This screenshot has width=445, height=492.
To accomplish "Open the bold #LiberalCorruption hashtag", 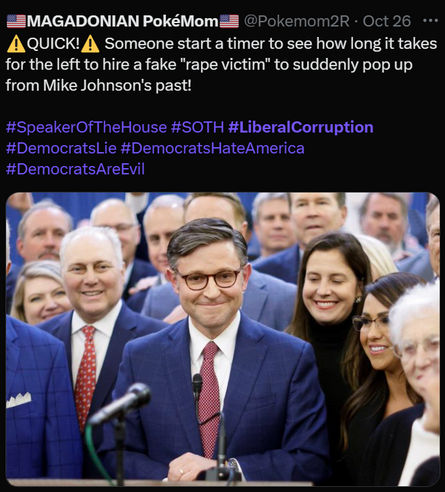I will tap(301, 127).
